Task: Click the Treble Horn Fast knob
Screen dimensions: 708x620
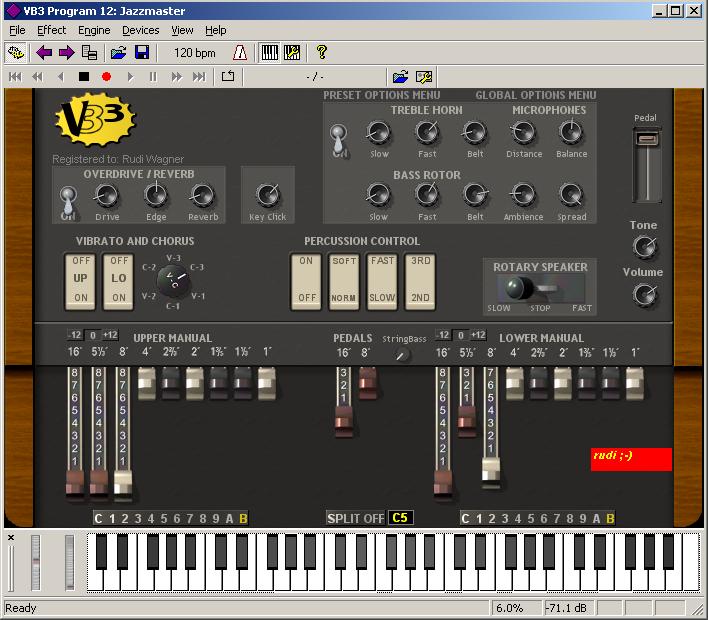Action: [427, 132]
